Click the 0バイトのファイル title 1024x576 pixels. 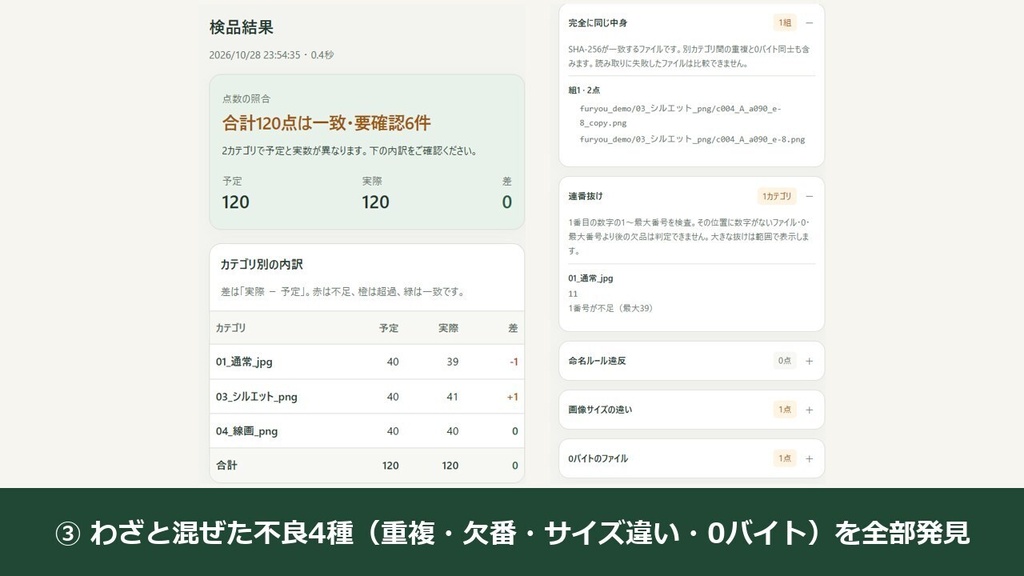pos(598,458)
